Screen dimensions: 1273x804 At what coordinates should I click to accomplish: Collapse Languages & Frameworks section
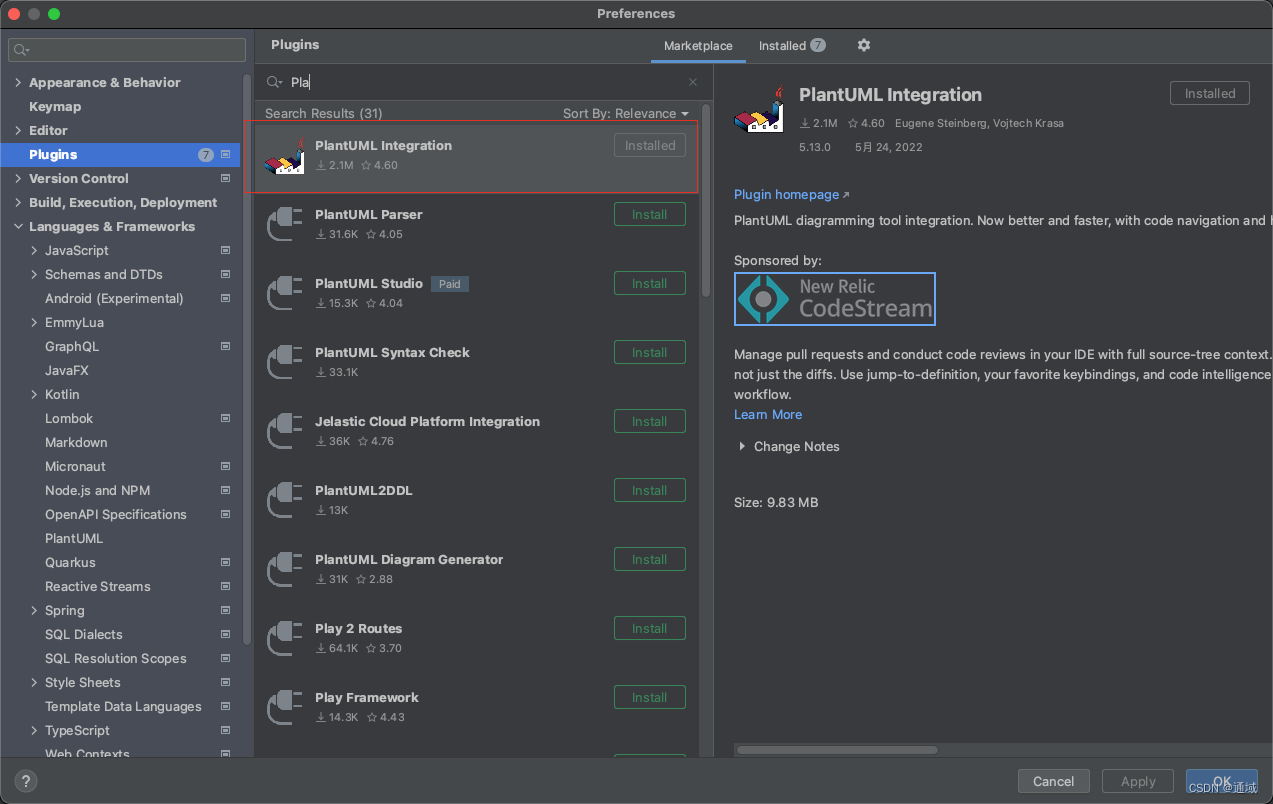18,227
